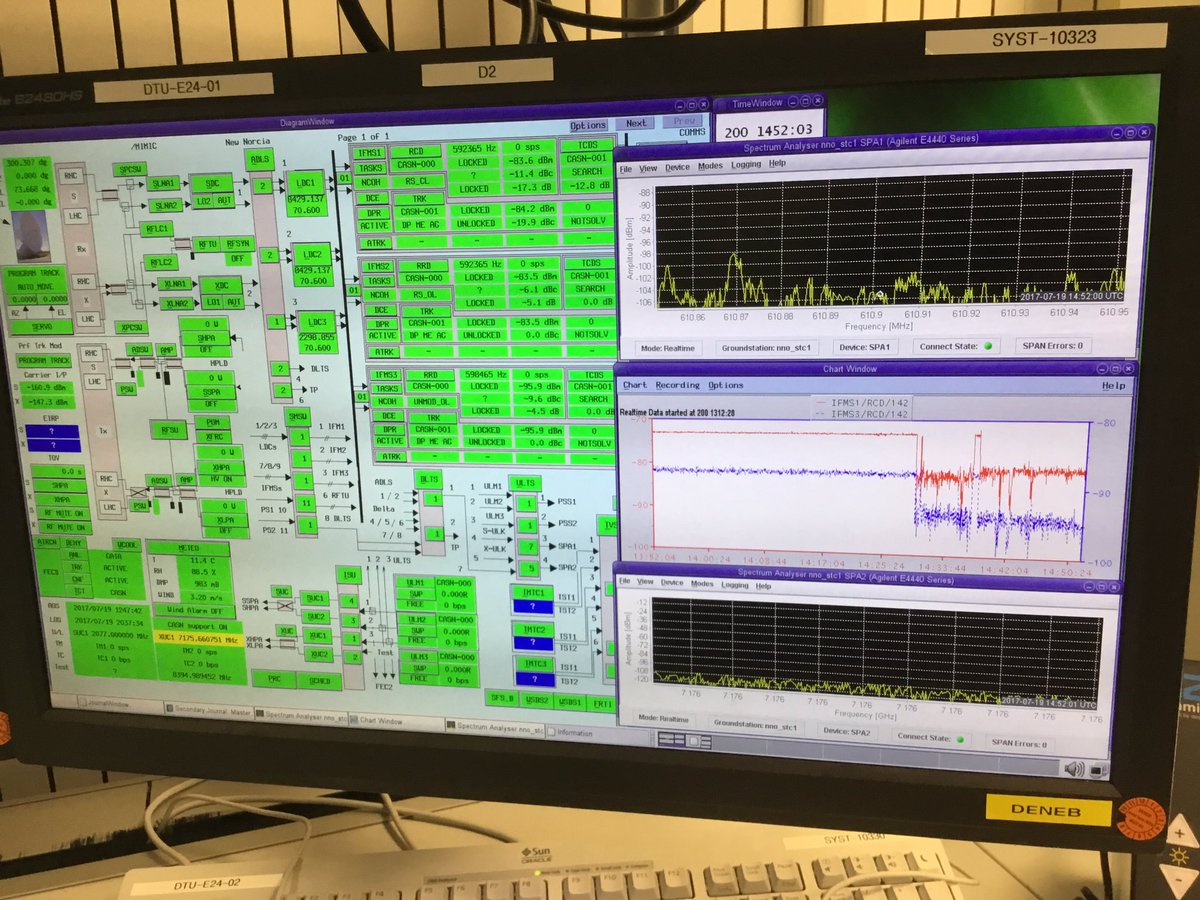Click the Connect State indicator of SPA2

[959, 739]
